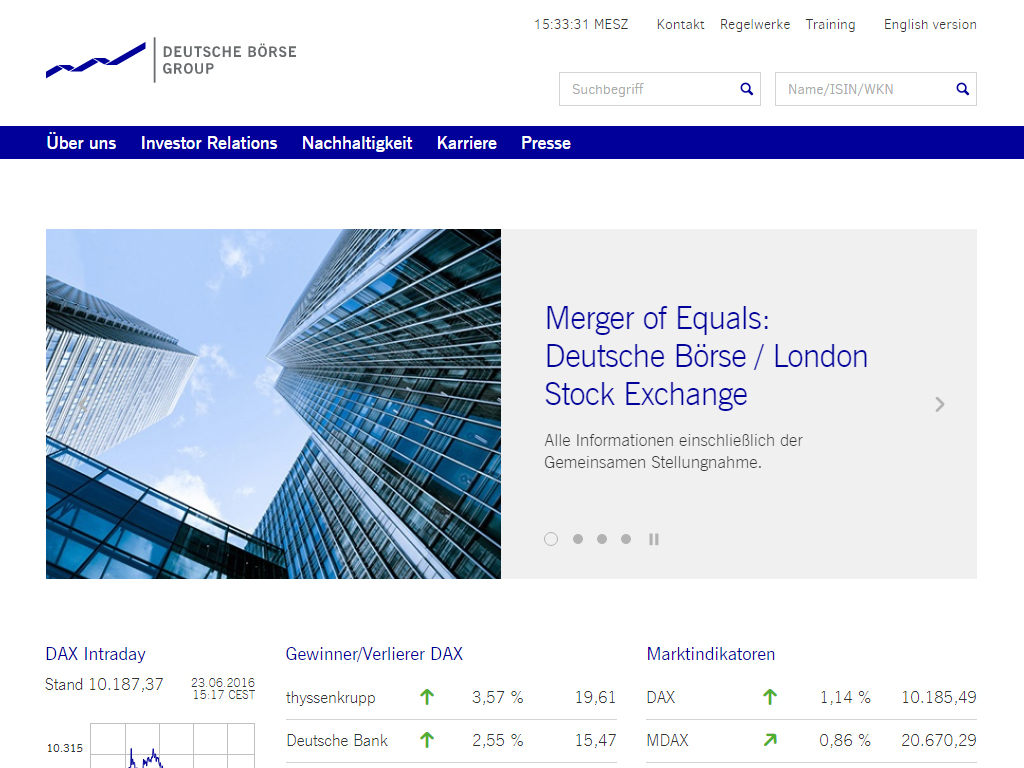Open Nachhaltigkeit in main navigation

[357, 142]
